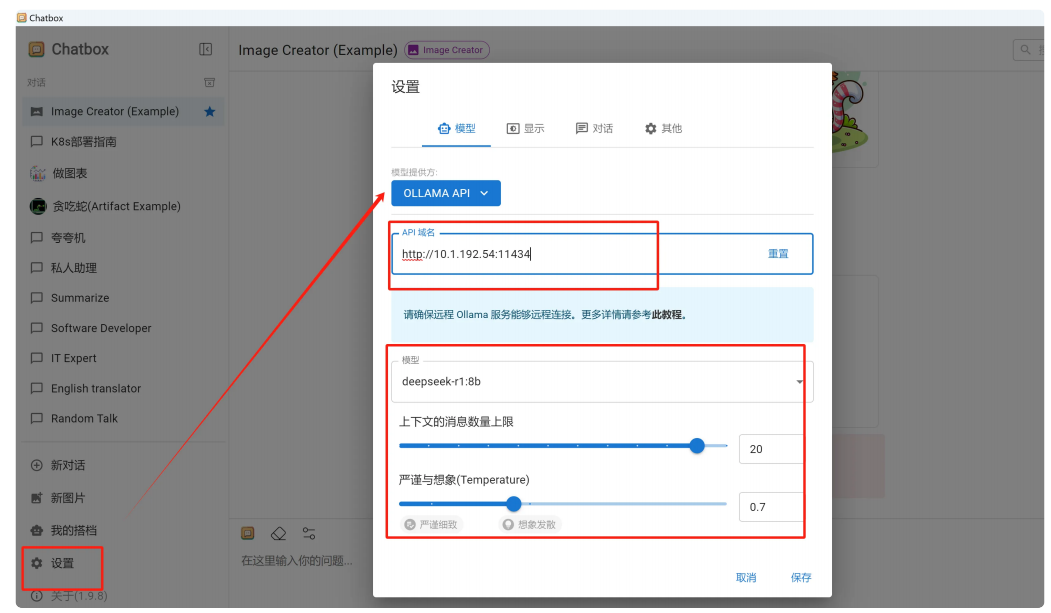
Task: Open 设置 from the sidebar
Action: 123,563
